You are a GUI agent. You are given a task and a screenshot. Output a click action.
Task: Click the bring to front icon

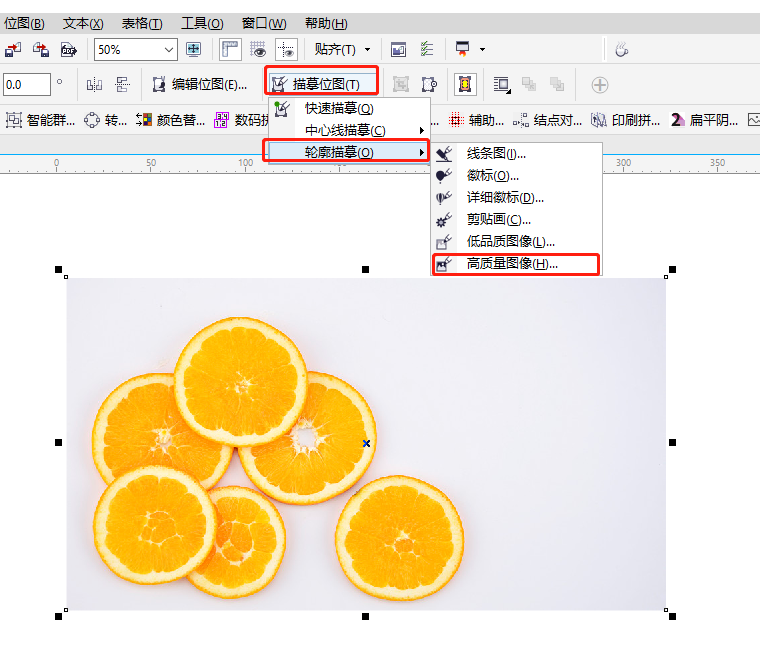point(529,85)
